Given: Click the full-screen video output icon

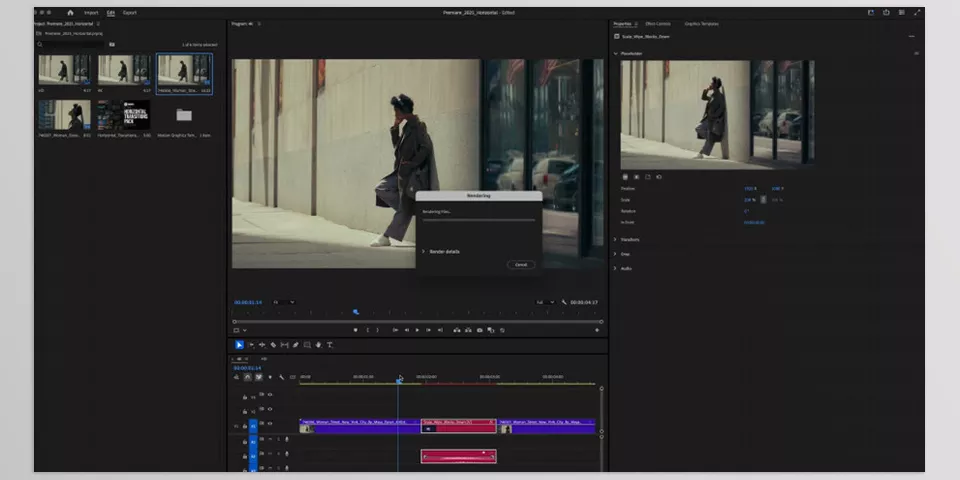Looking at the screenshot, I should pos(917,12).
